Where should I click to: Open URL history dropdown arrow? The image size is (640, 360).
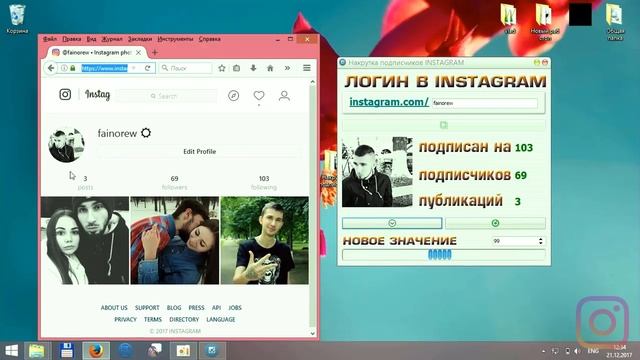134,68
